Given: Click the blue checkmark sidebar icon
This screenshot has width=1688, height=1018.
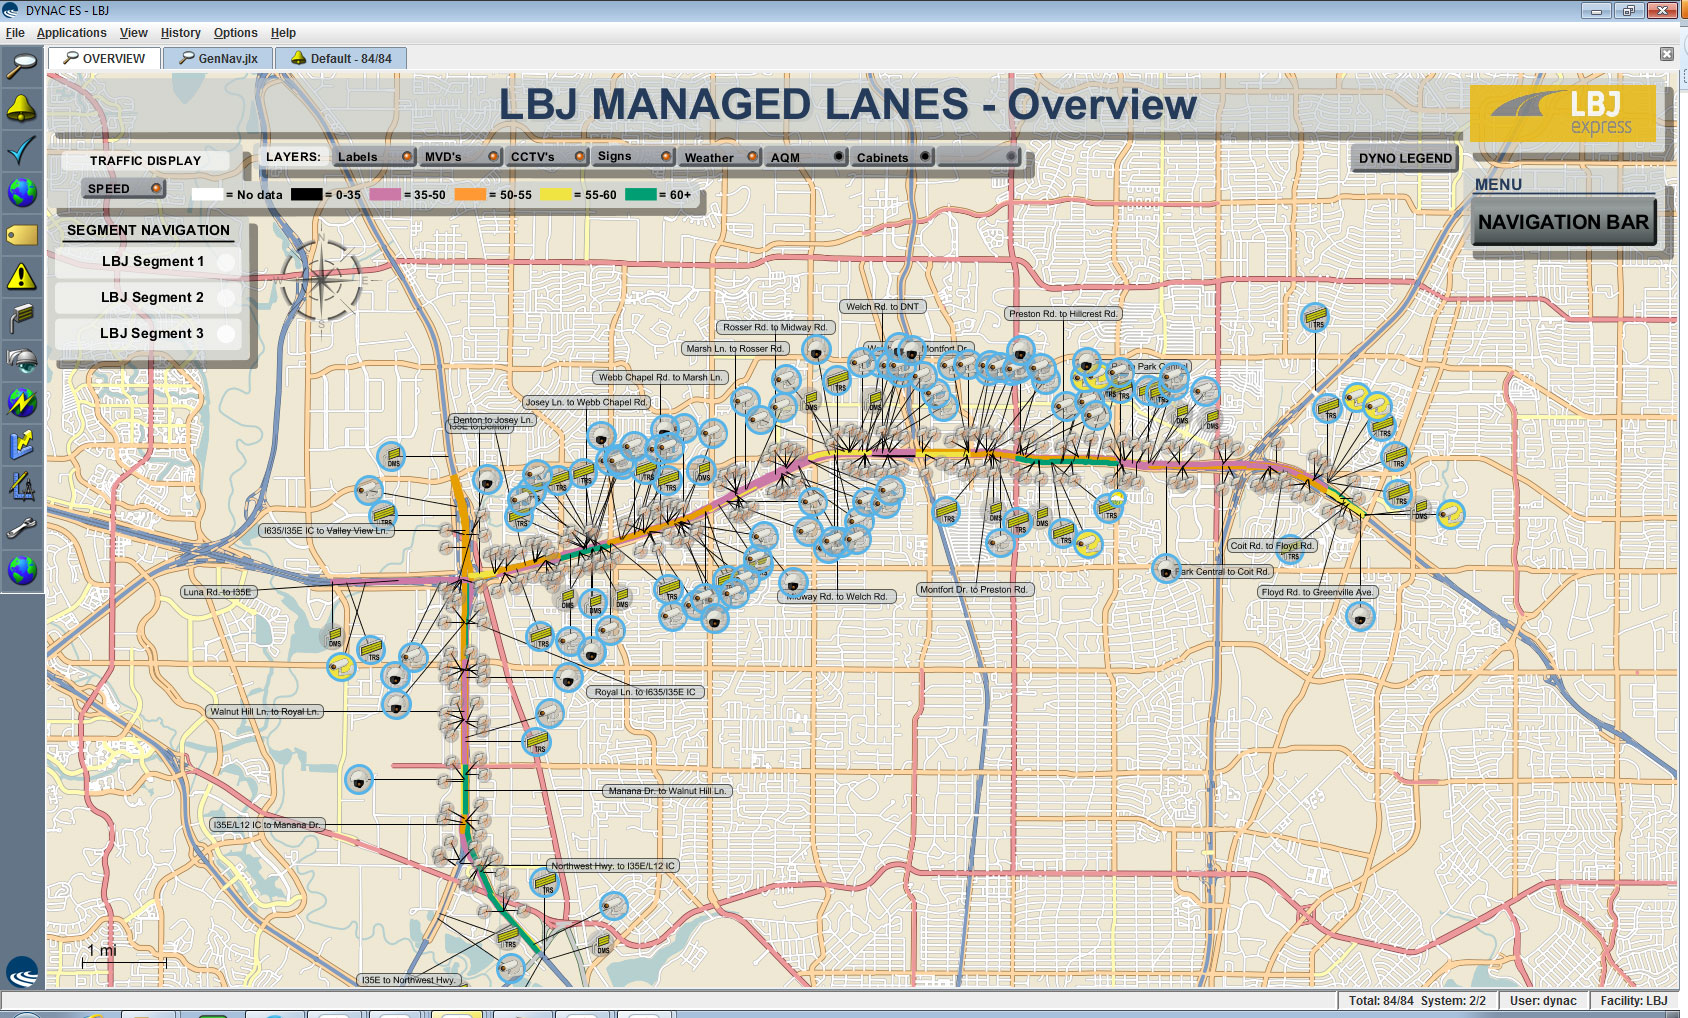Looking at the screenshot, I should tap(22, 150).
